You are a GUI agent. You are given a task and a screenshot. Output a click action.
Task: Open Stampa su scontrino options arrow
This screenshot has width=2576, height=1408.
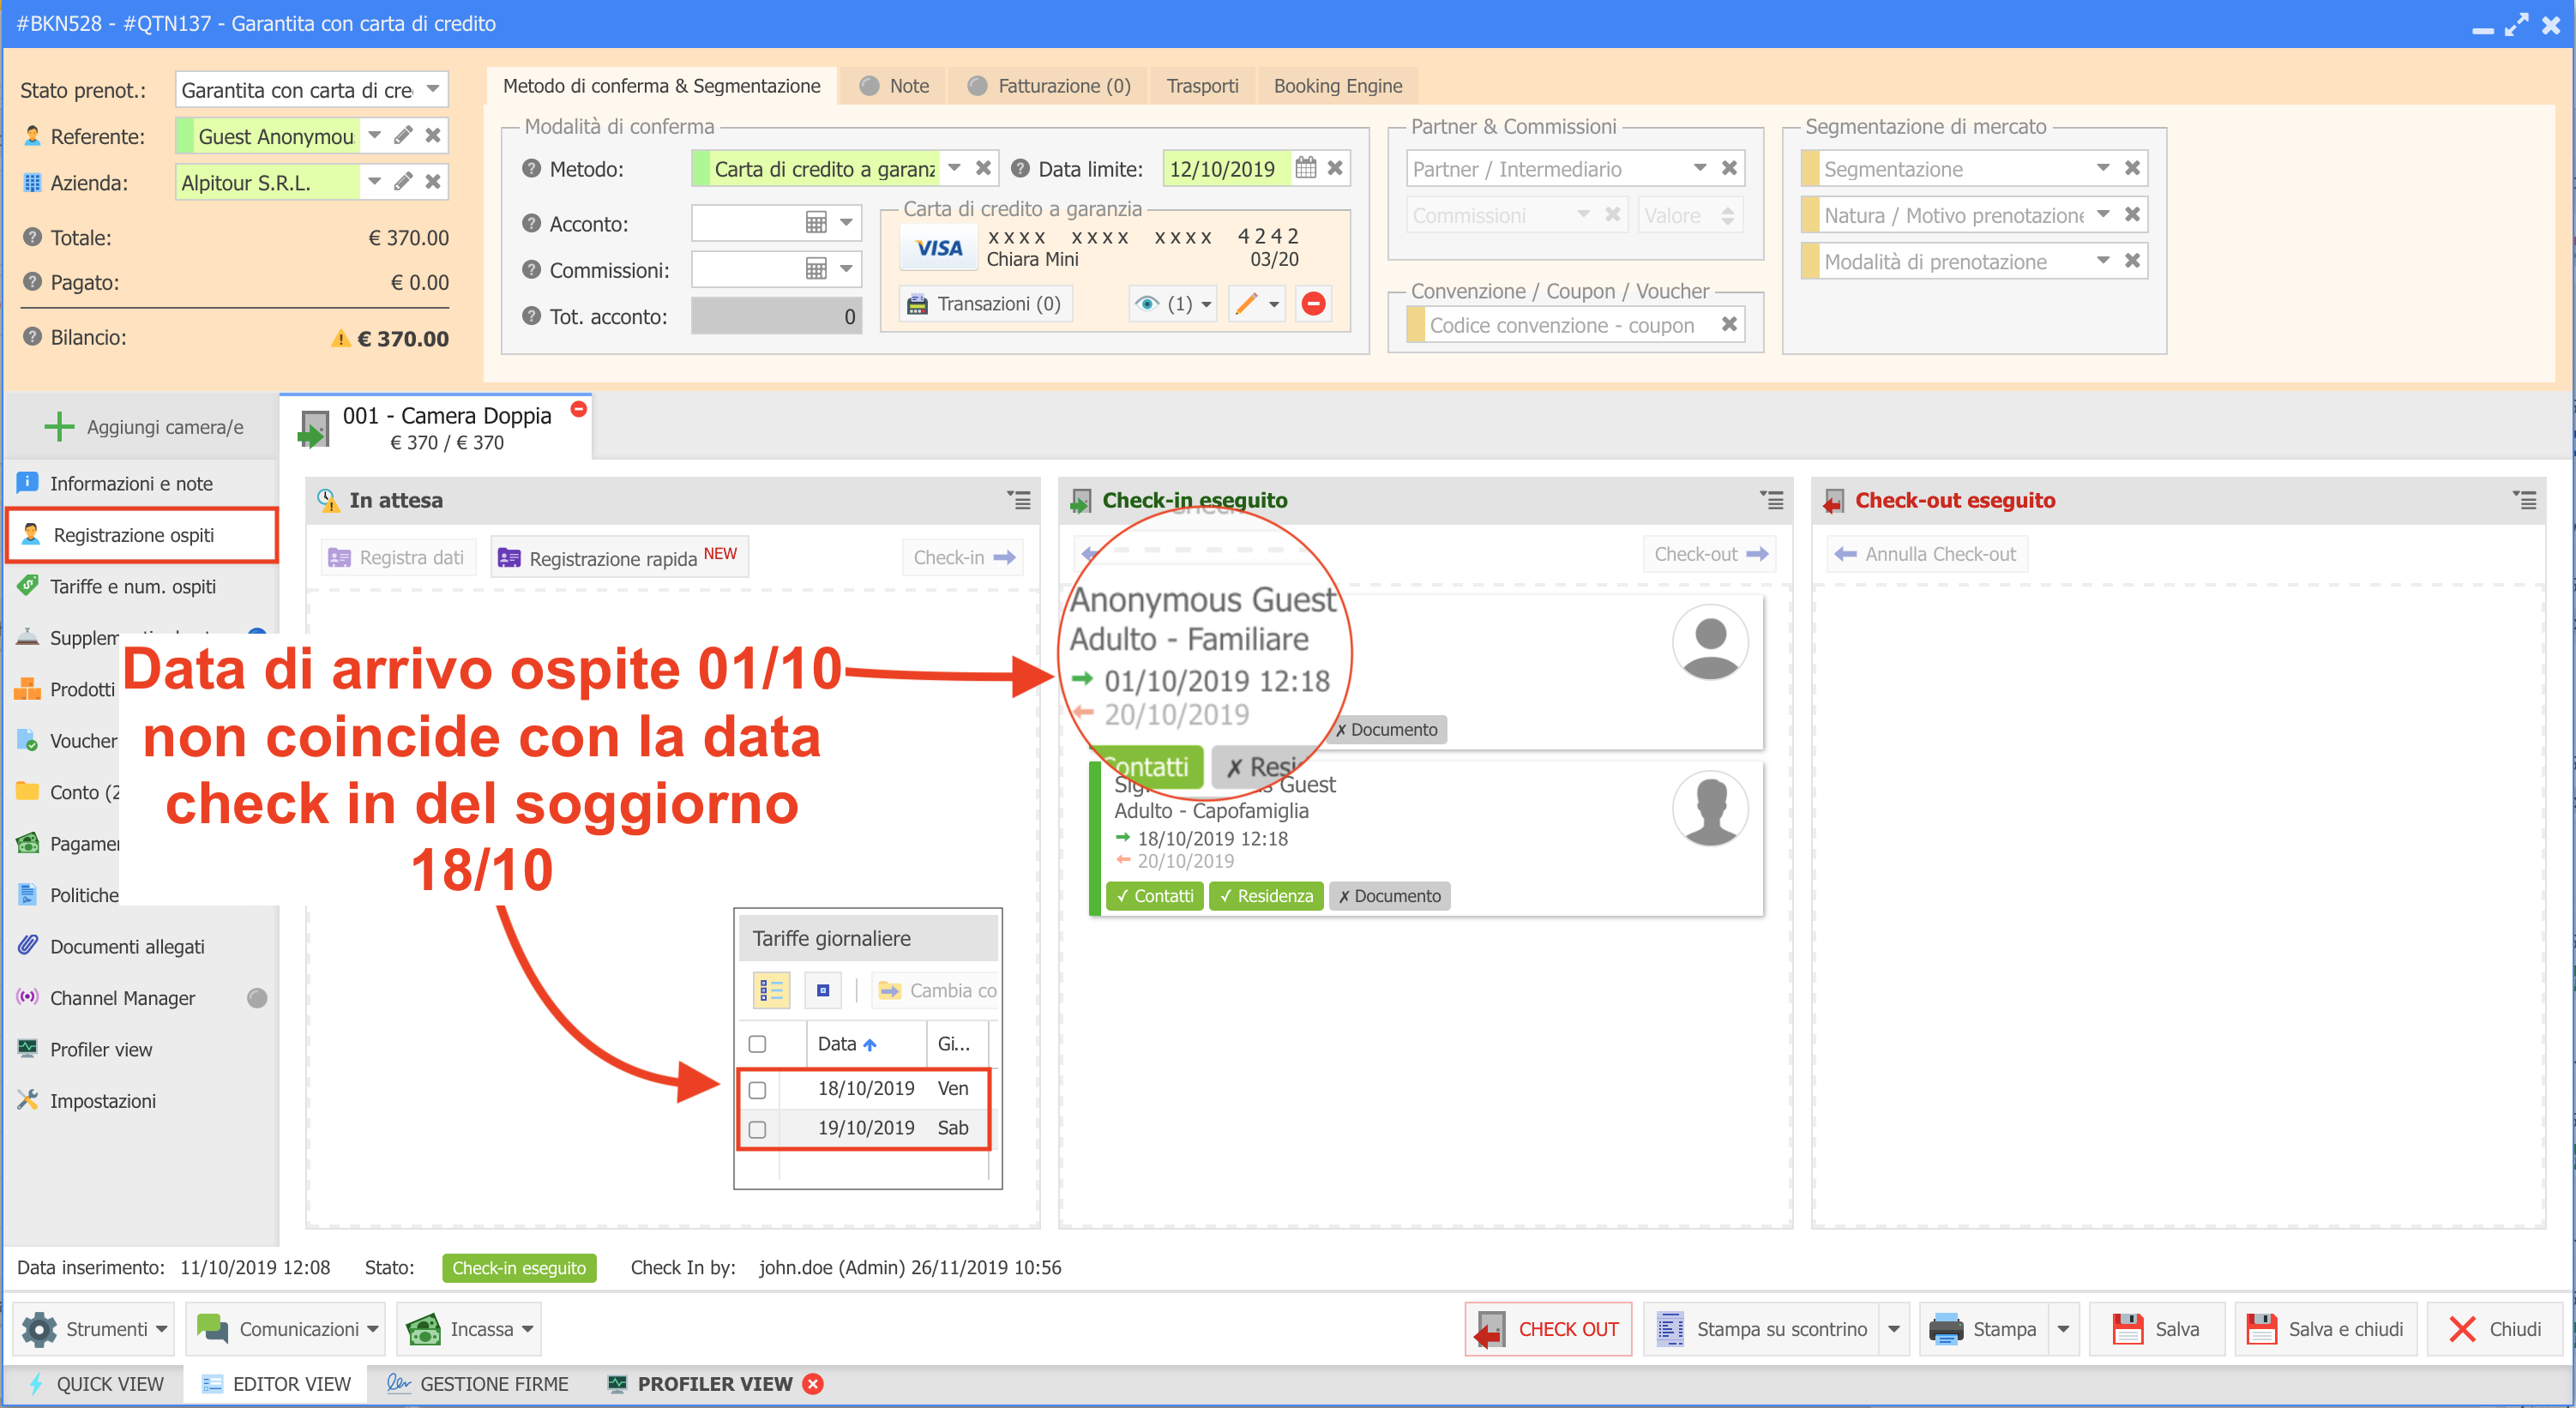point(1894,1329)
